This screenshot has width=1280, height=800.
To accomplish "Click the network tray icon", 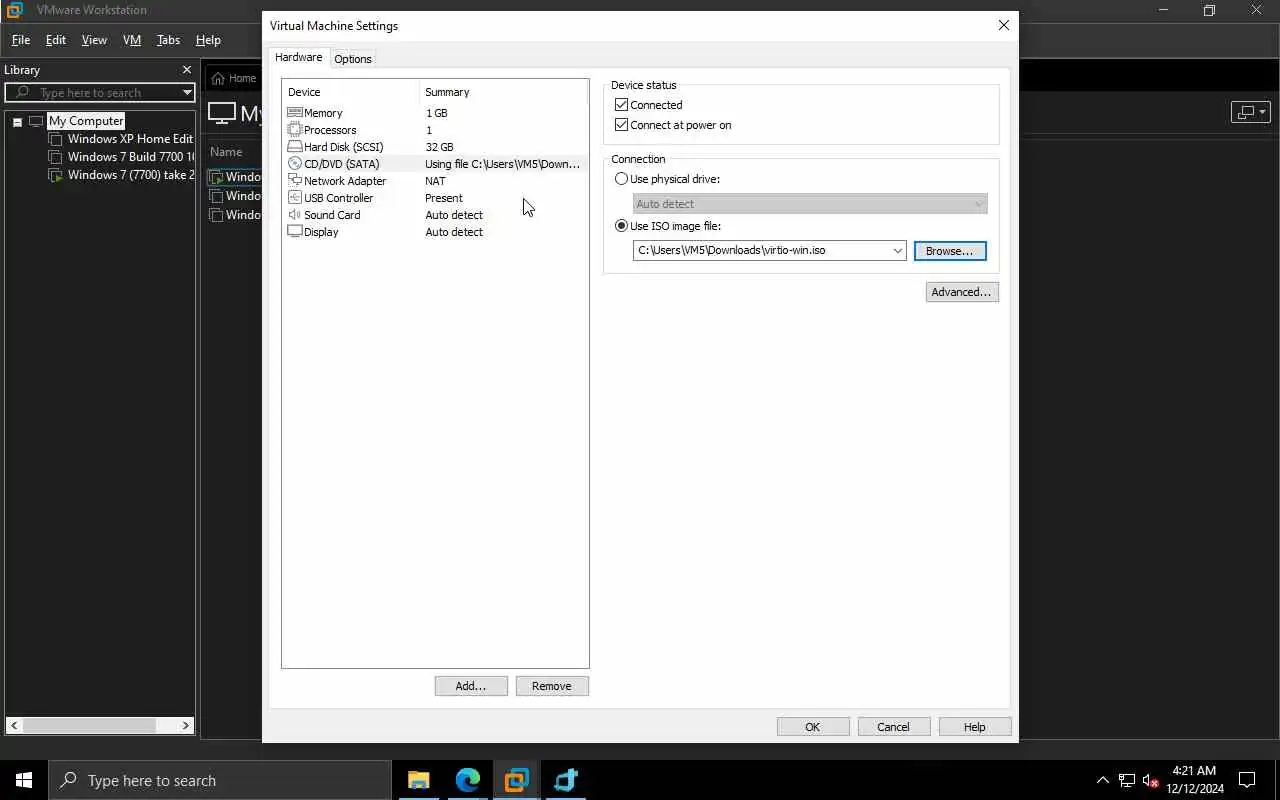I will tap(1127, 781).
